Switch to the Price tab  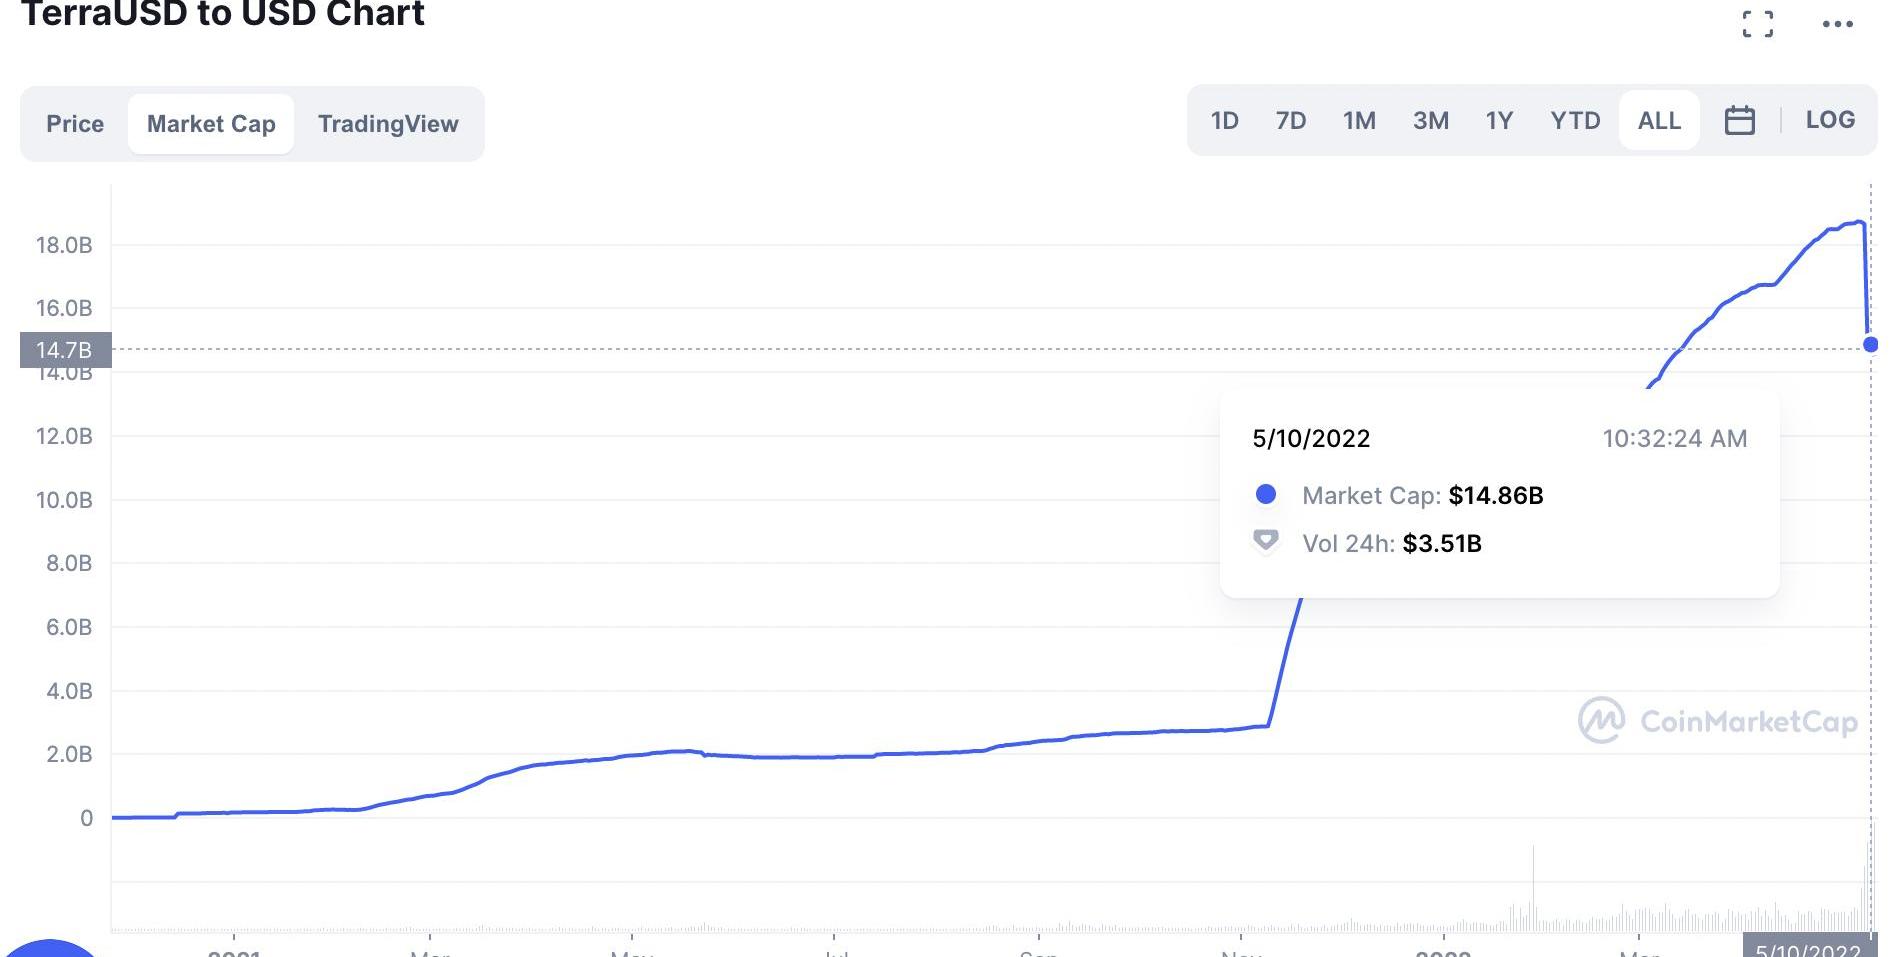75,124
